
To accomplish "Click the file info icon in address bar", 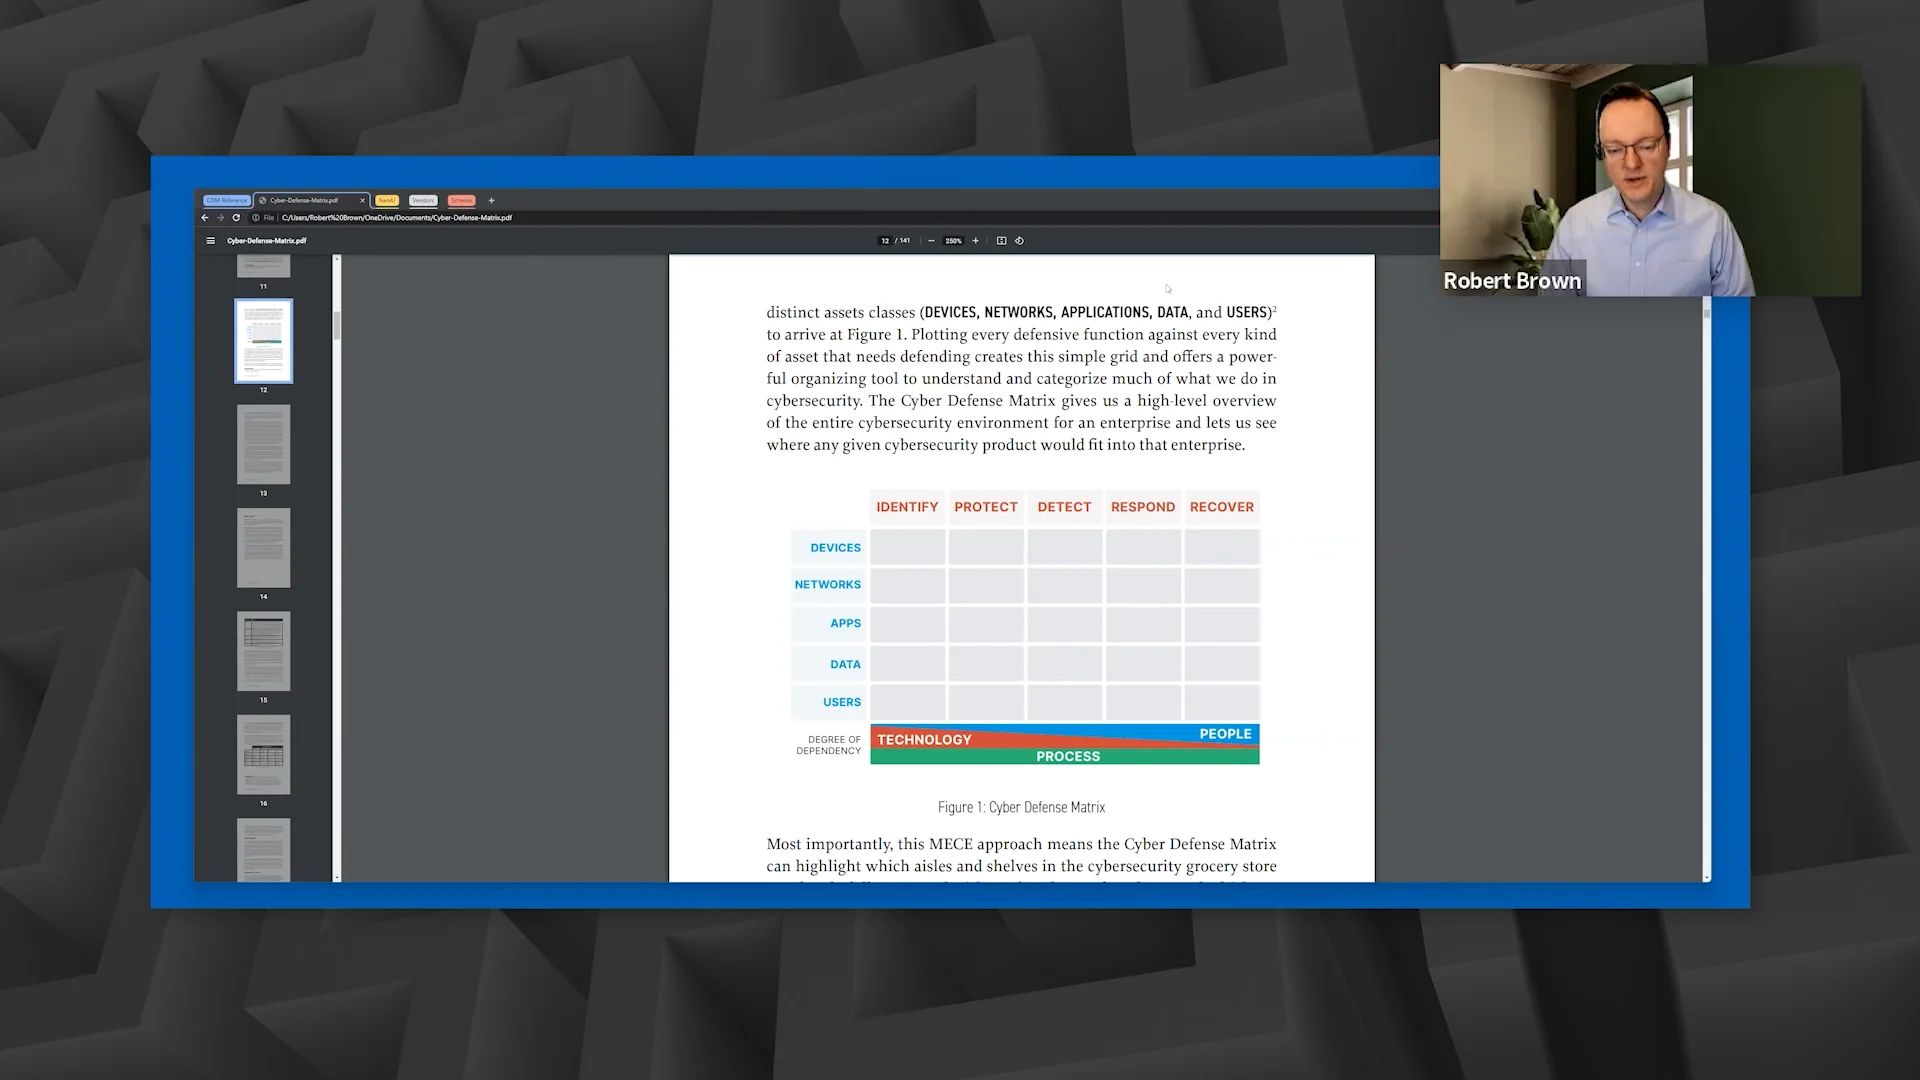I will pos(256,218).
